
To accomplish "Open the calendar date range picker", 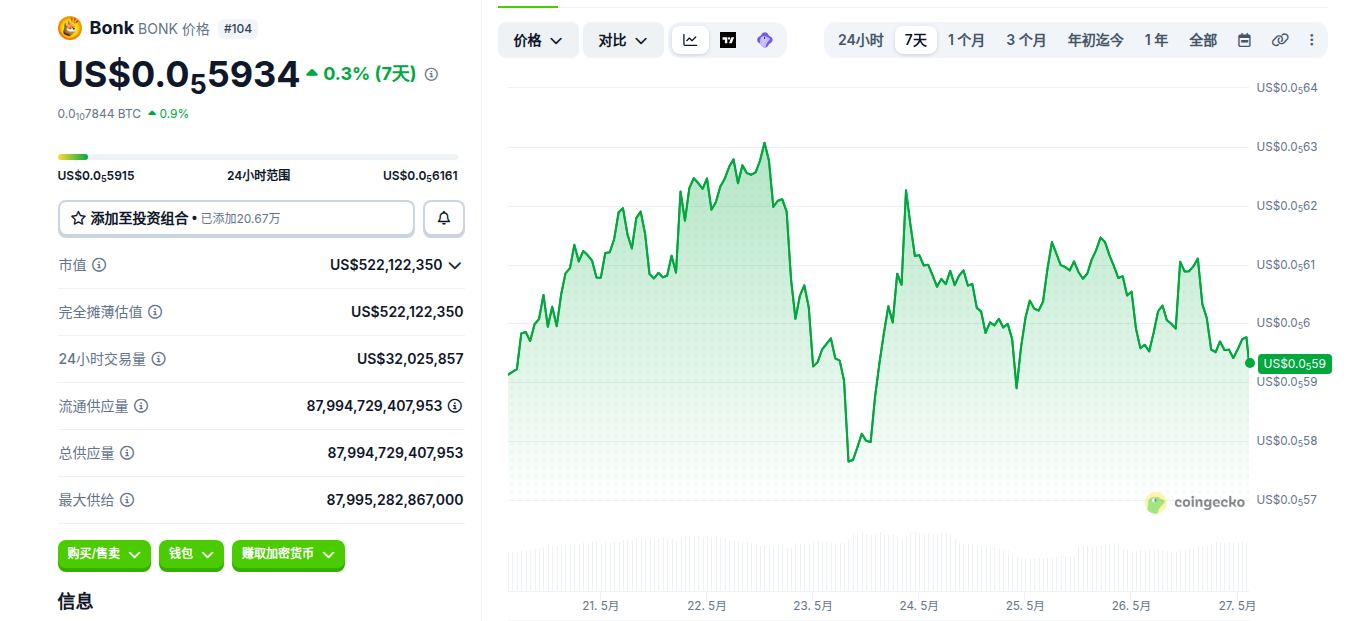I will point(1245,40).
